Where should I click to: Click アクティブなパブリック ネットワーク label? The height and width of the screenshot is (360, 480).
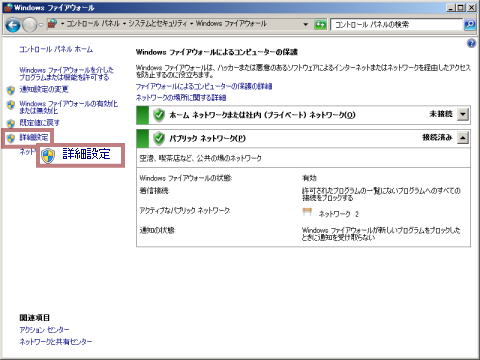pos(185,211)
